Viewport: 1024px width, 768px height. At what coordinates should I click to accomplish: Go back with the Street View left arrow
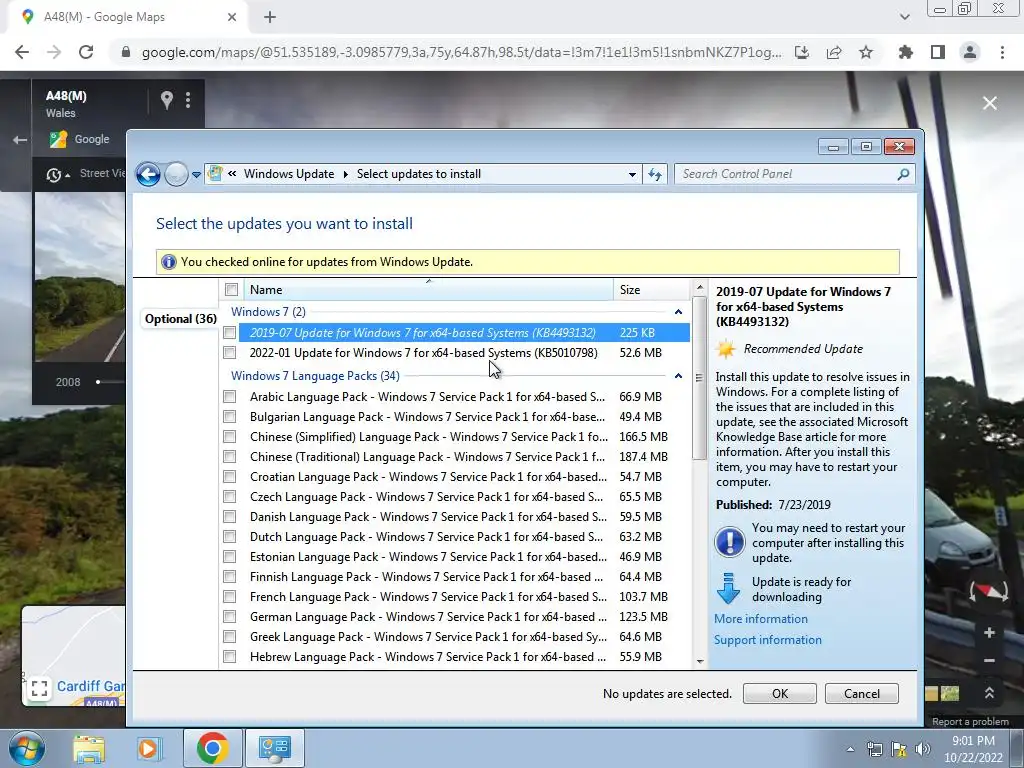[x=20, y=140]
